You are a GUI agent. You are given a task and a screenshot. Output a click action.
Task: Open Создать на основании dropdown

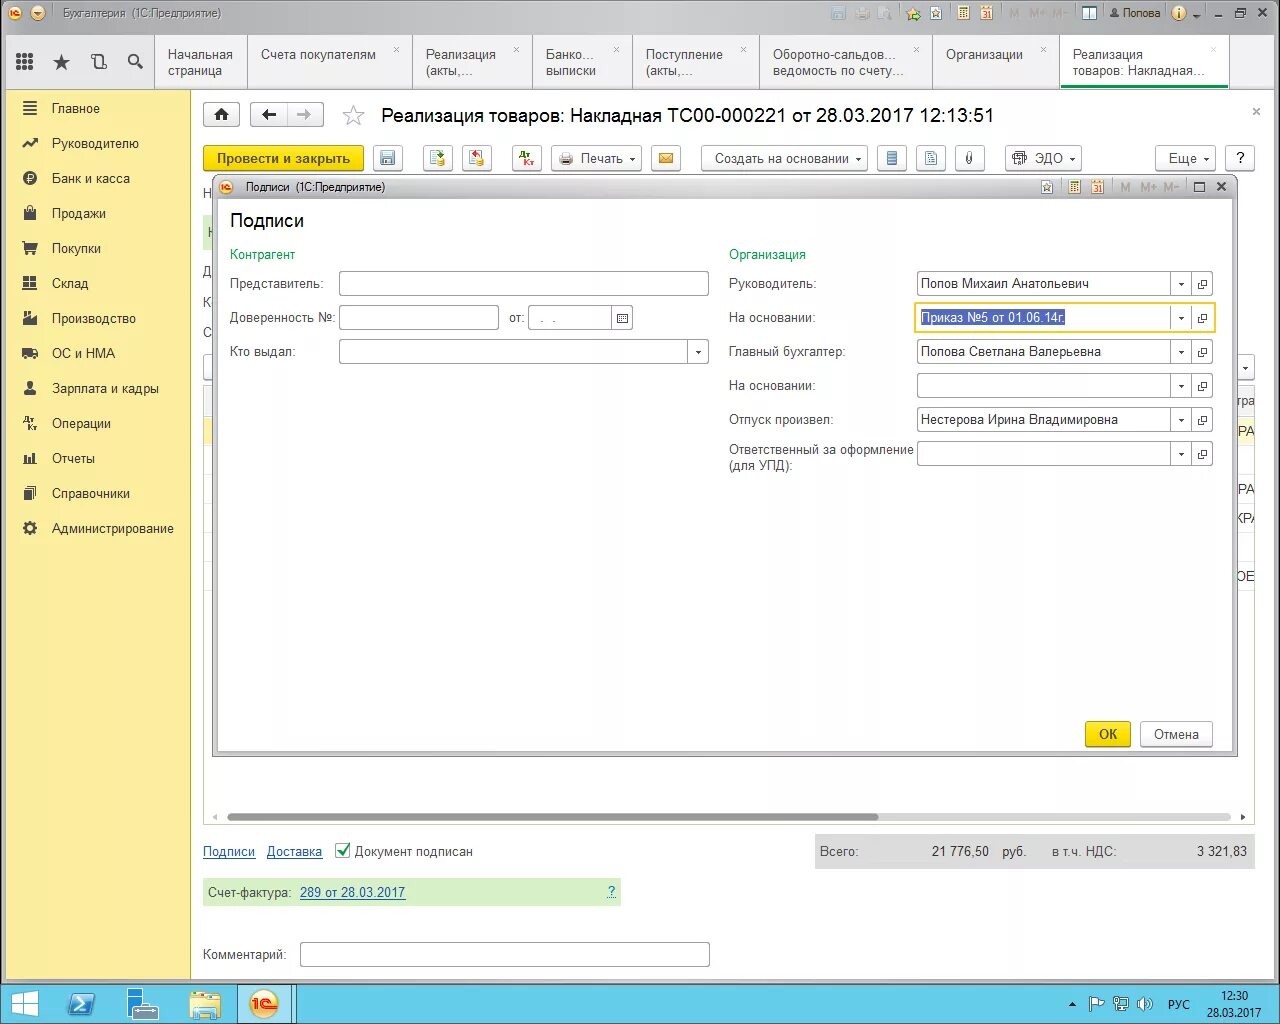tap(784, 158)
